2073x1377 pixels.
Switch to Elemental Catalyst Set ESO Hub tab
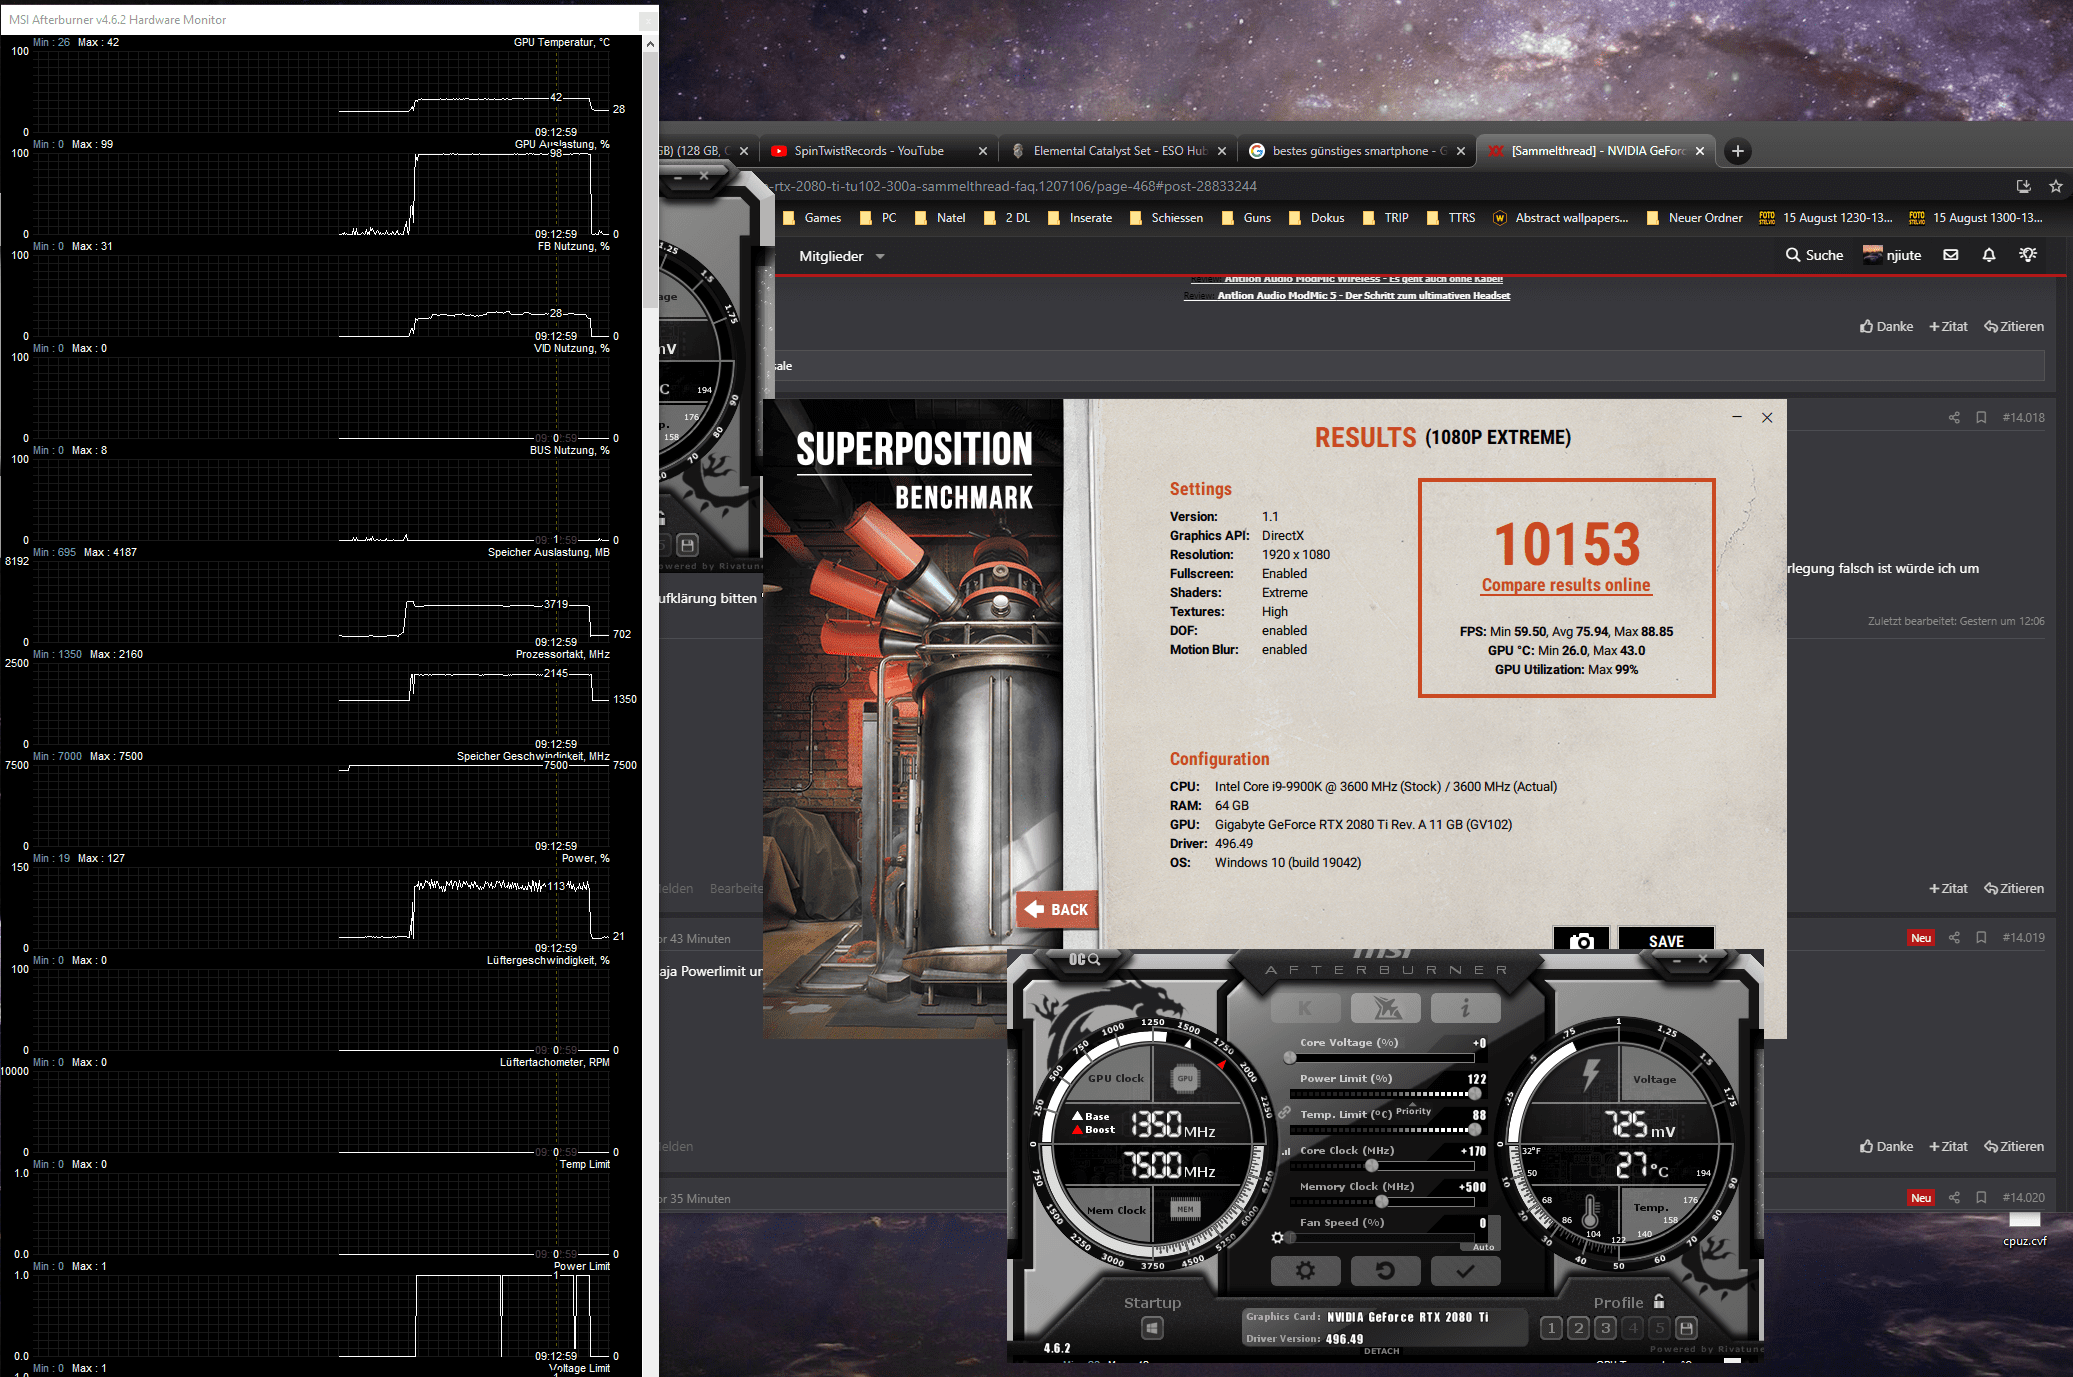tap(1120, 151)
